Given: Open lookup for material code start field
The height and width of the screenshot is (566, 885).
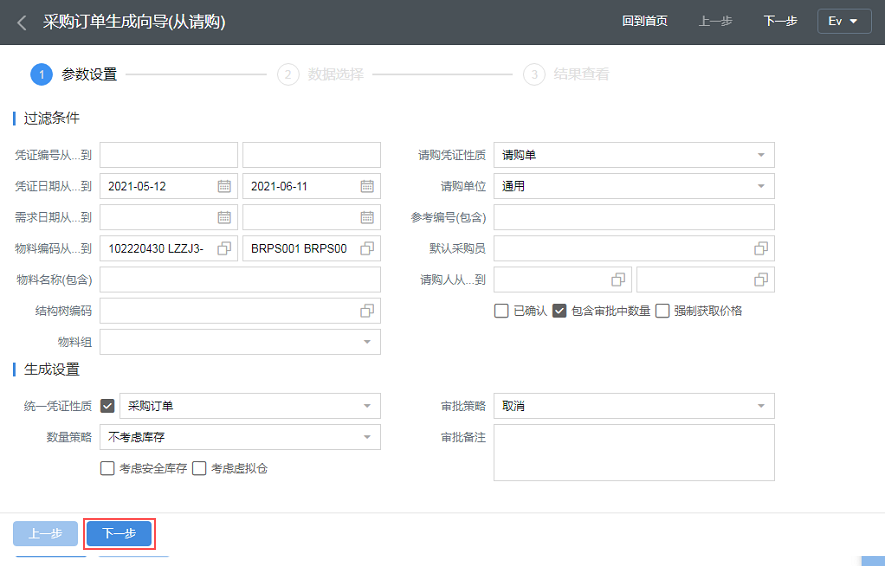Looking at the screenshot, I should [224, 248].
